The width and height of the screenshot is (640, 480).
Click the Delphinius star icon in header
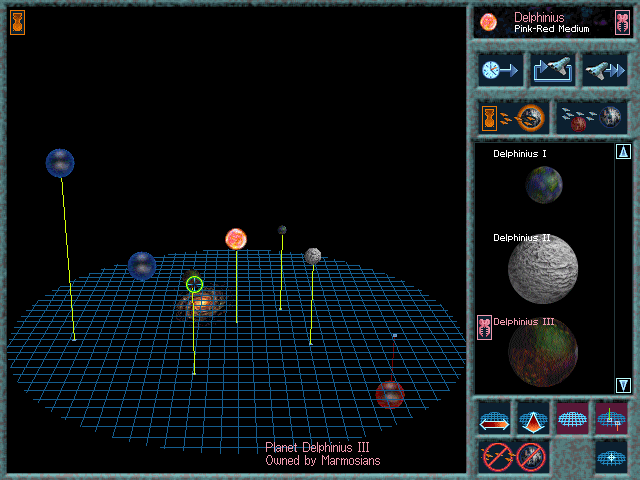(x=488, y=22)
